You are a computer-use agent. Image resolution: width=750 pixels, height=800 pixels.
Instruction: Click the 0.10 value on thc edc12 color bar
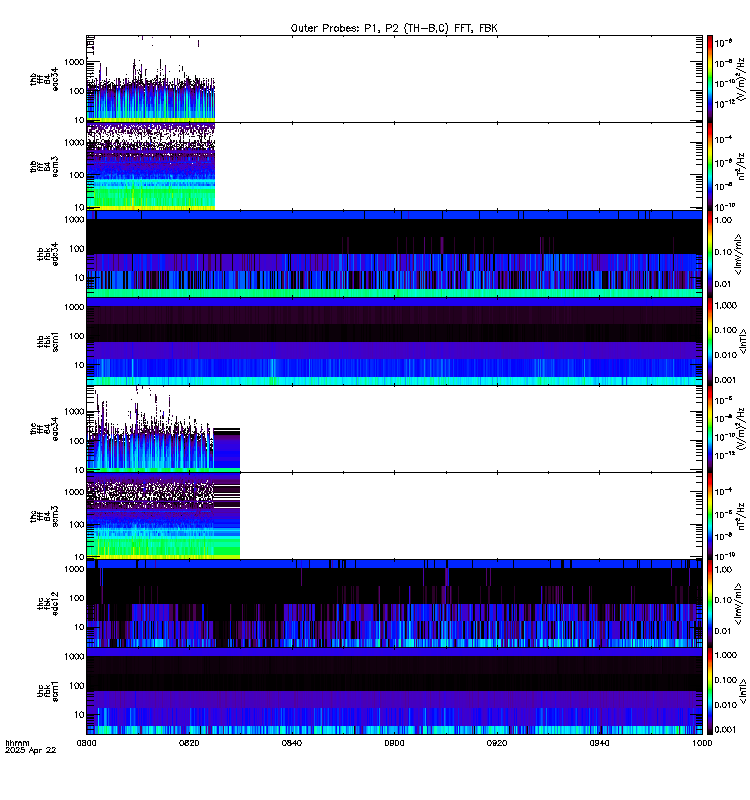point(723,600)
